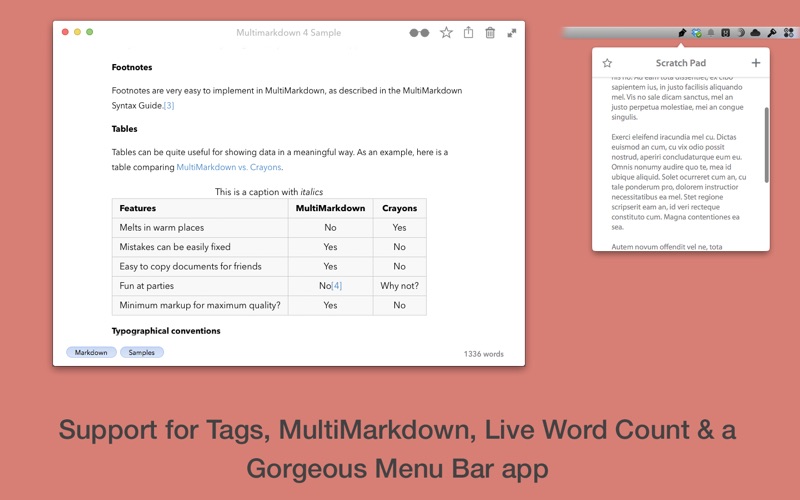Image resolution: width=800 pixels, height=500 pixels.
Task: Click the paragraph starting 'Exerci eleifend' in Scratch Pad
Action: coord(679,182)
